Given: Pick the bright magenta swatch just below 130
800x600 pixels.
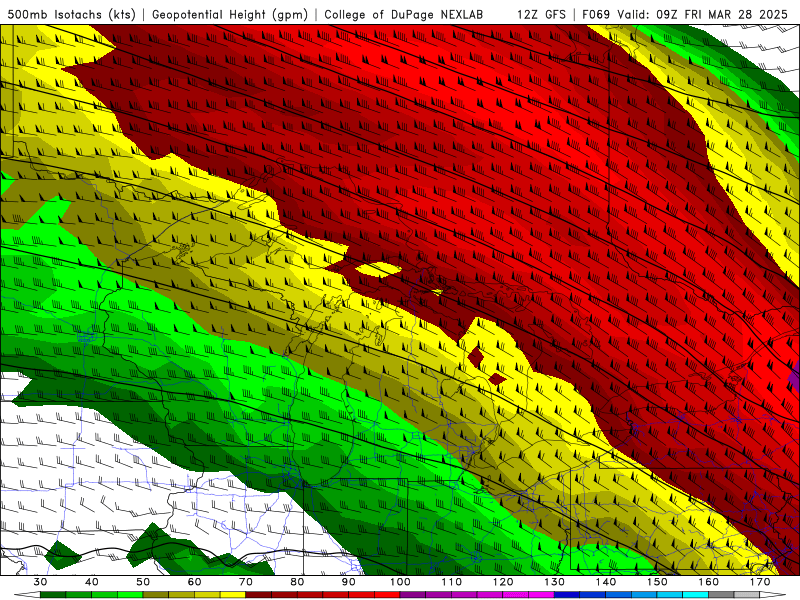Looking at the screenshot, I should [541, 595].
